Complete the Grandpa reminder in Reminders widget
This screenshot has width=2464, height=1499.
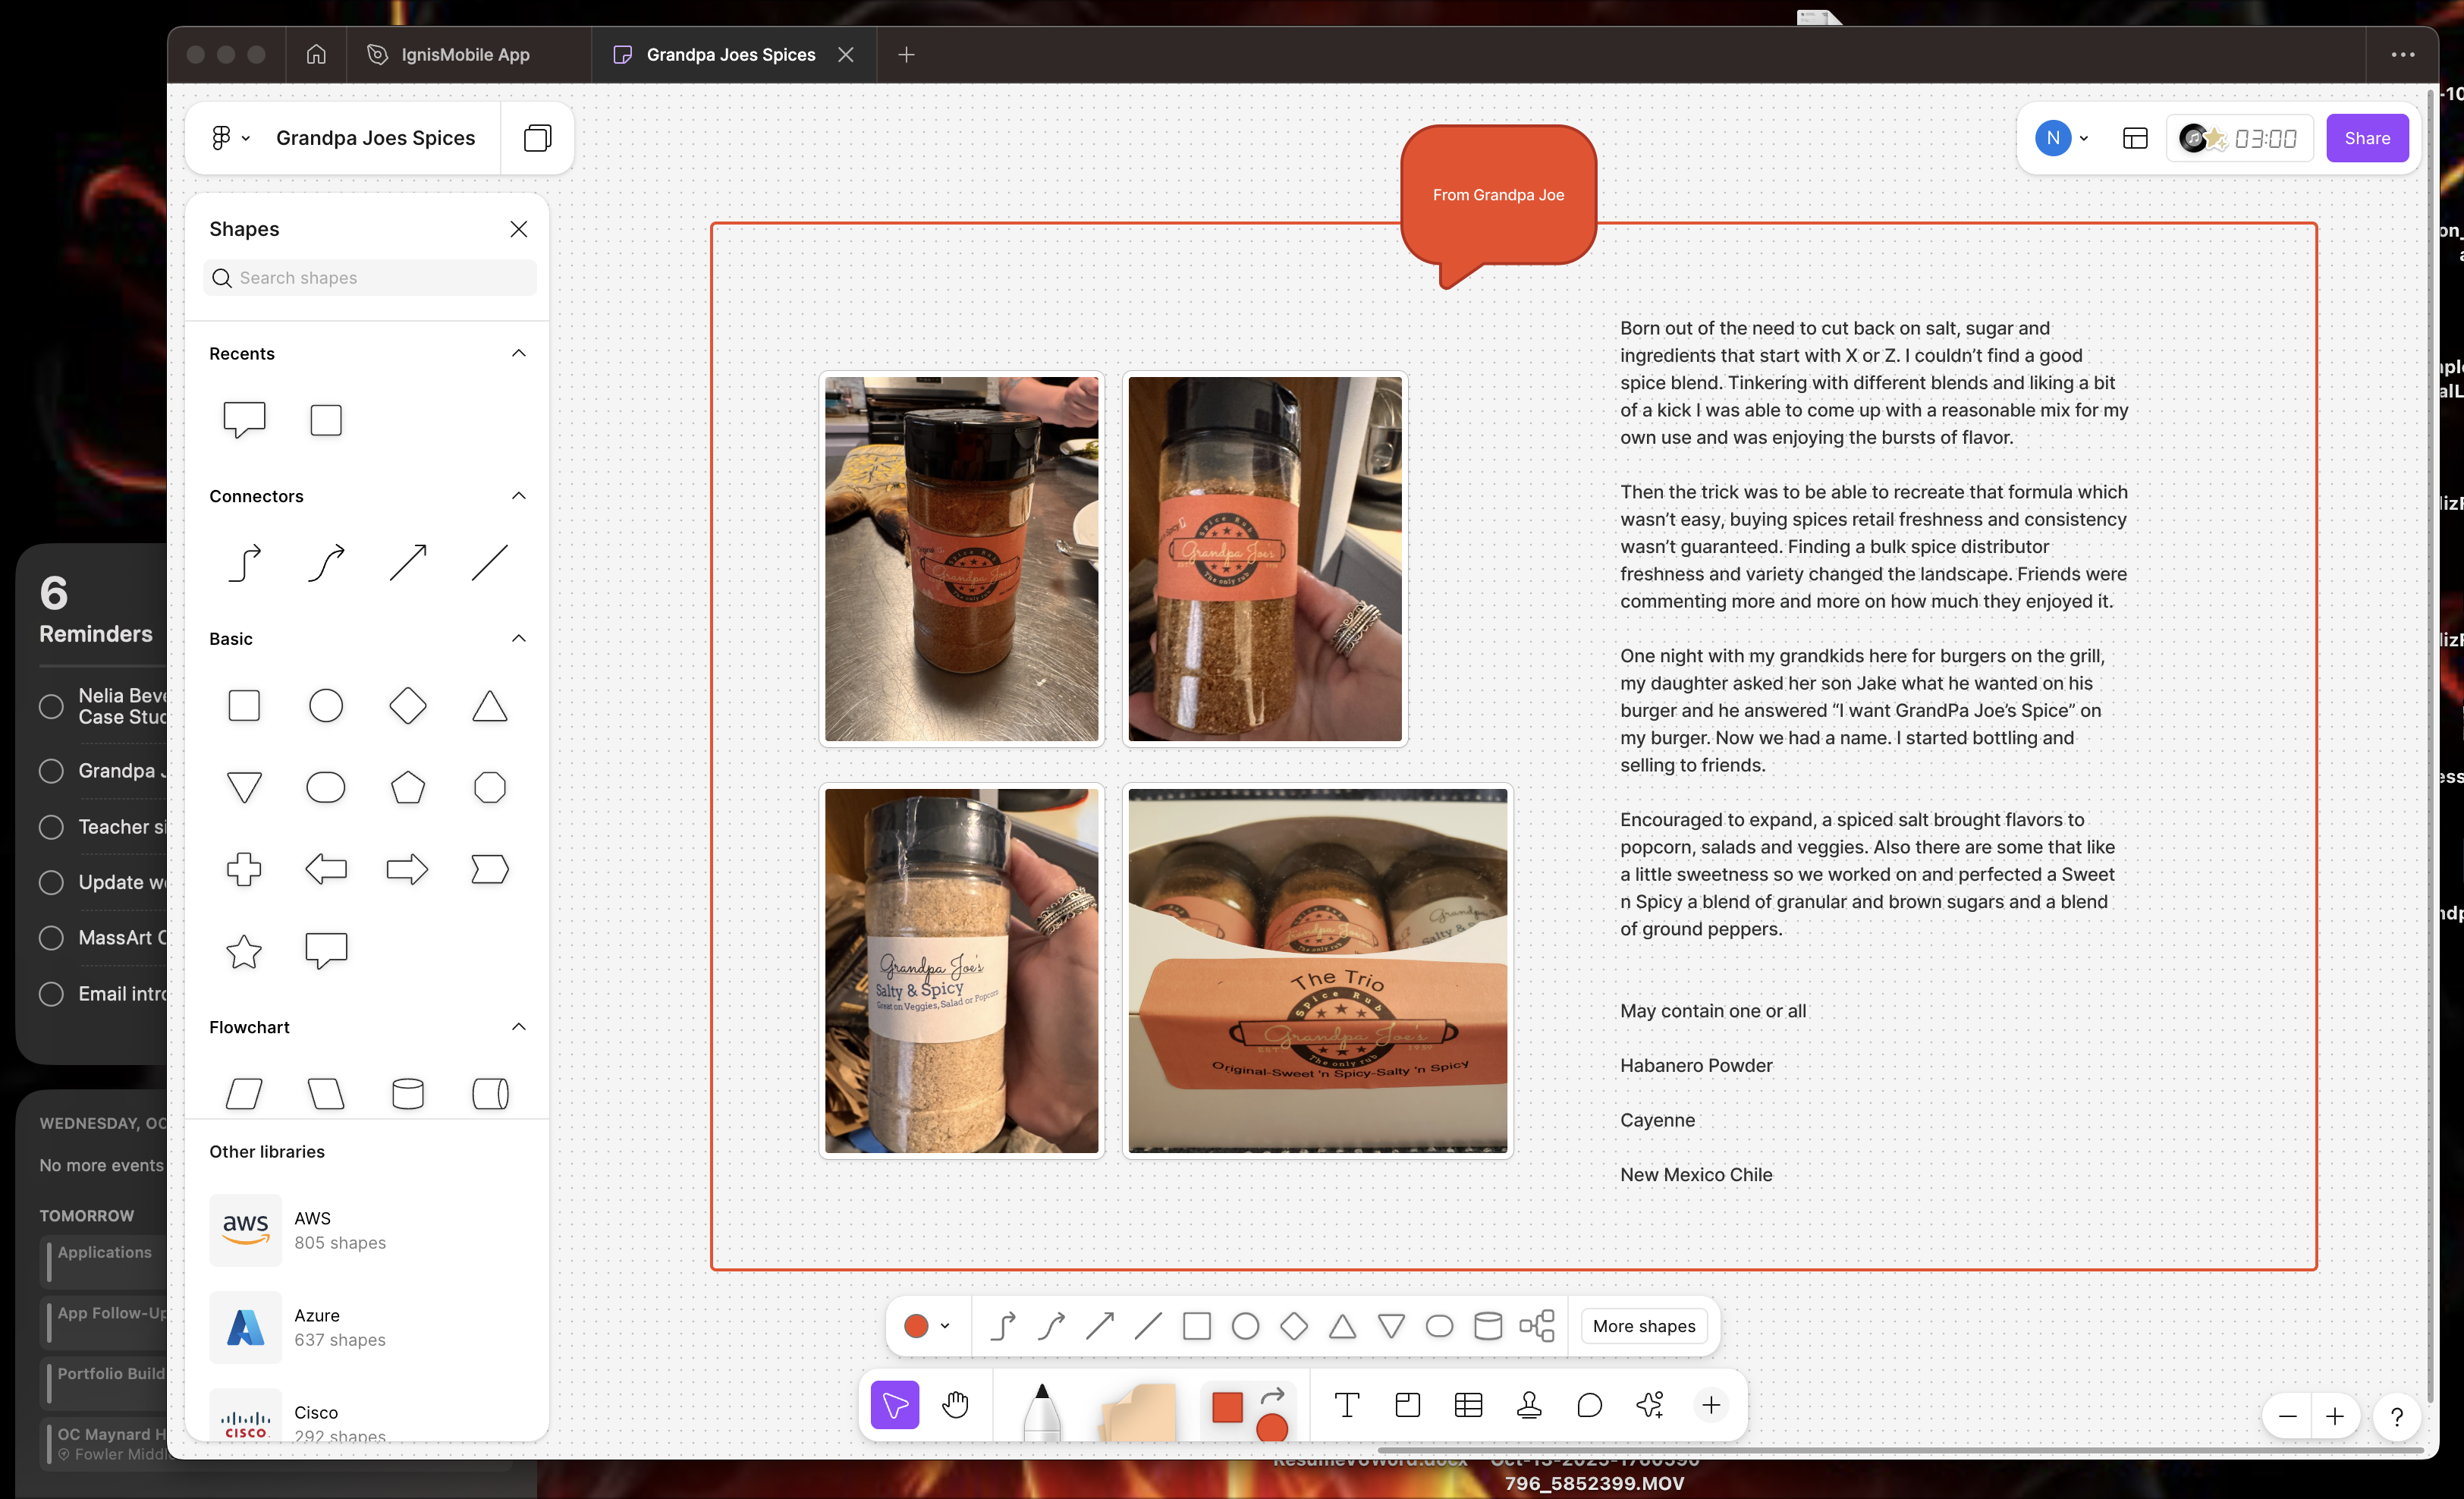tap(51, 771)
